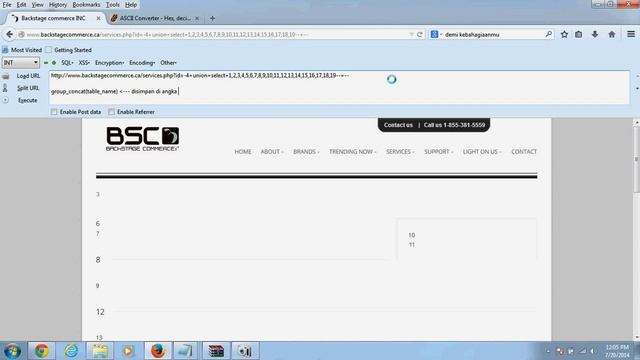Click the search magnifier icon

click(549, 34)
